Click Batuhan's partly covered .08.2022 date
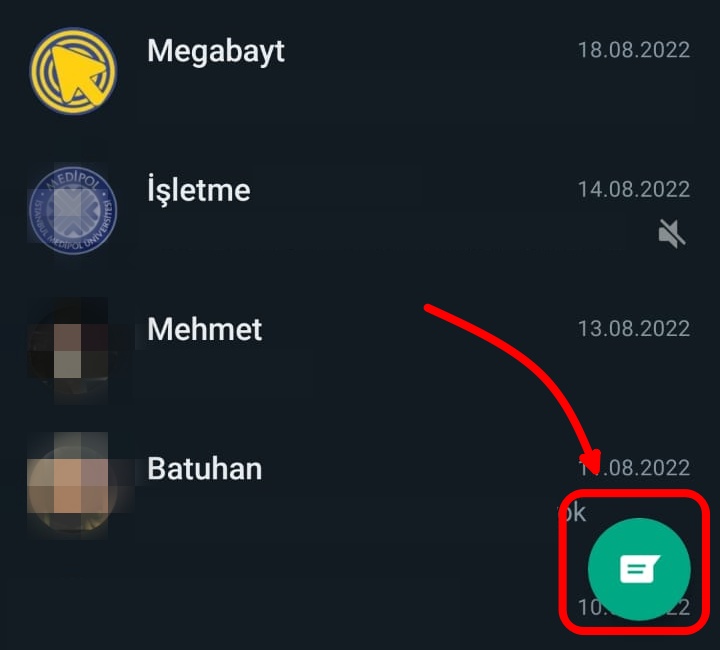 [x=634, y=468]
